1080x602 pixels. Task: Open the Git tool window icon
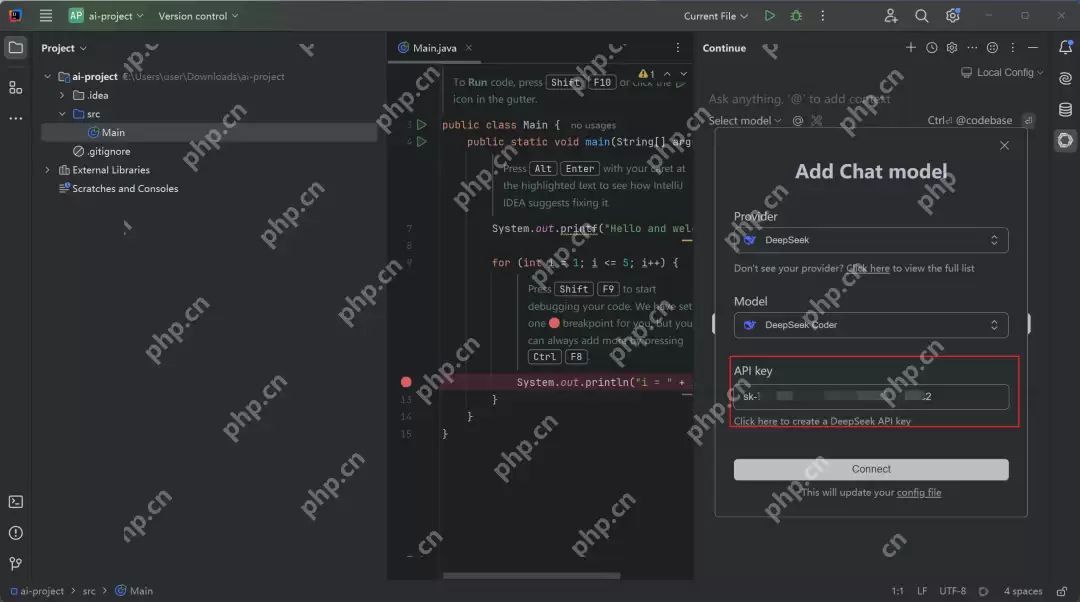click(x=15, y=564)
